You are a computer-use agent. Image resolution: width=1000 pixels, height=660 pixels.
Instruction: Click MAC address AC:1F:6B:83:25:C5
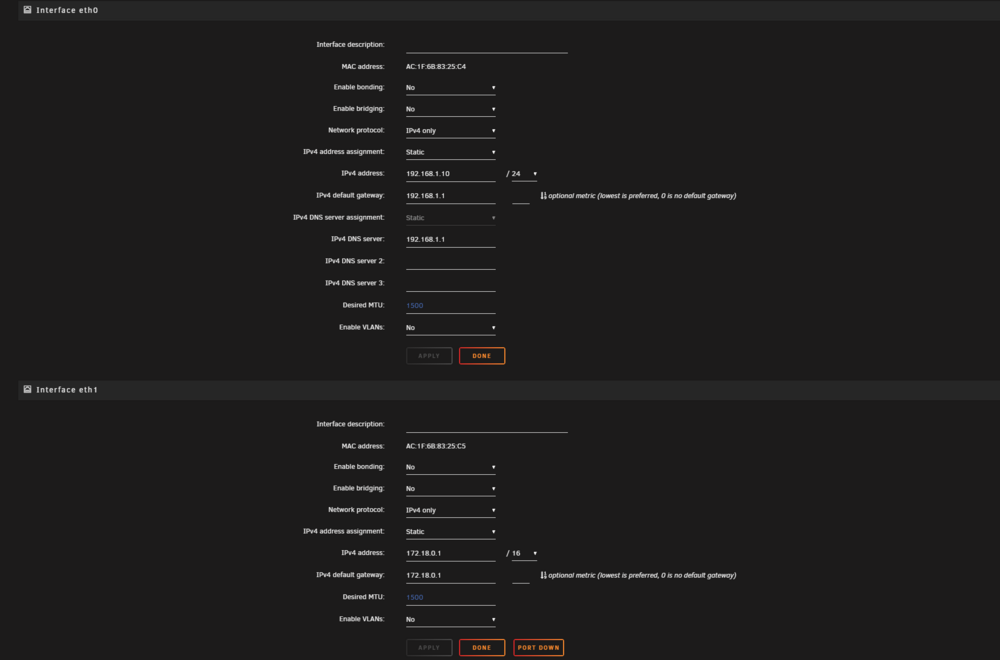(x=436, y=446)
